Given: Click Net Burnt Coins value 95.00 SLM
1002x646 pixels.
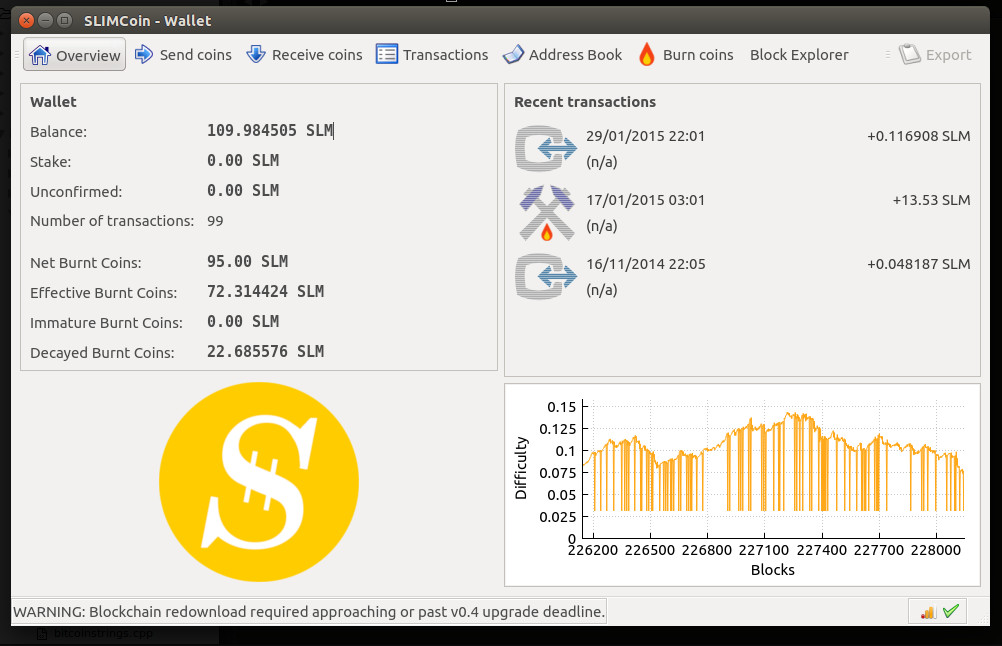Looking at the screenshot, I should pos(247,261).
